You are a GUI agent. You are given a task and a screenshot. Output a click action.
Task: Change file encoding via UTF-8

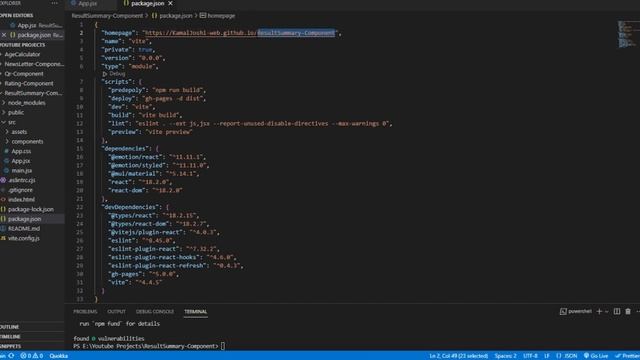pos(530,356)
